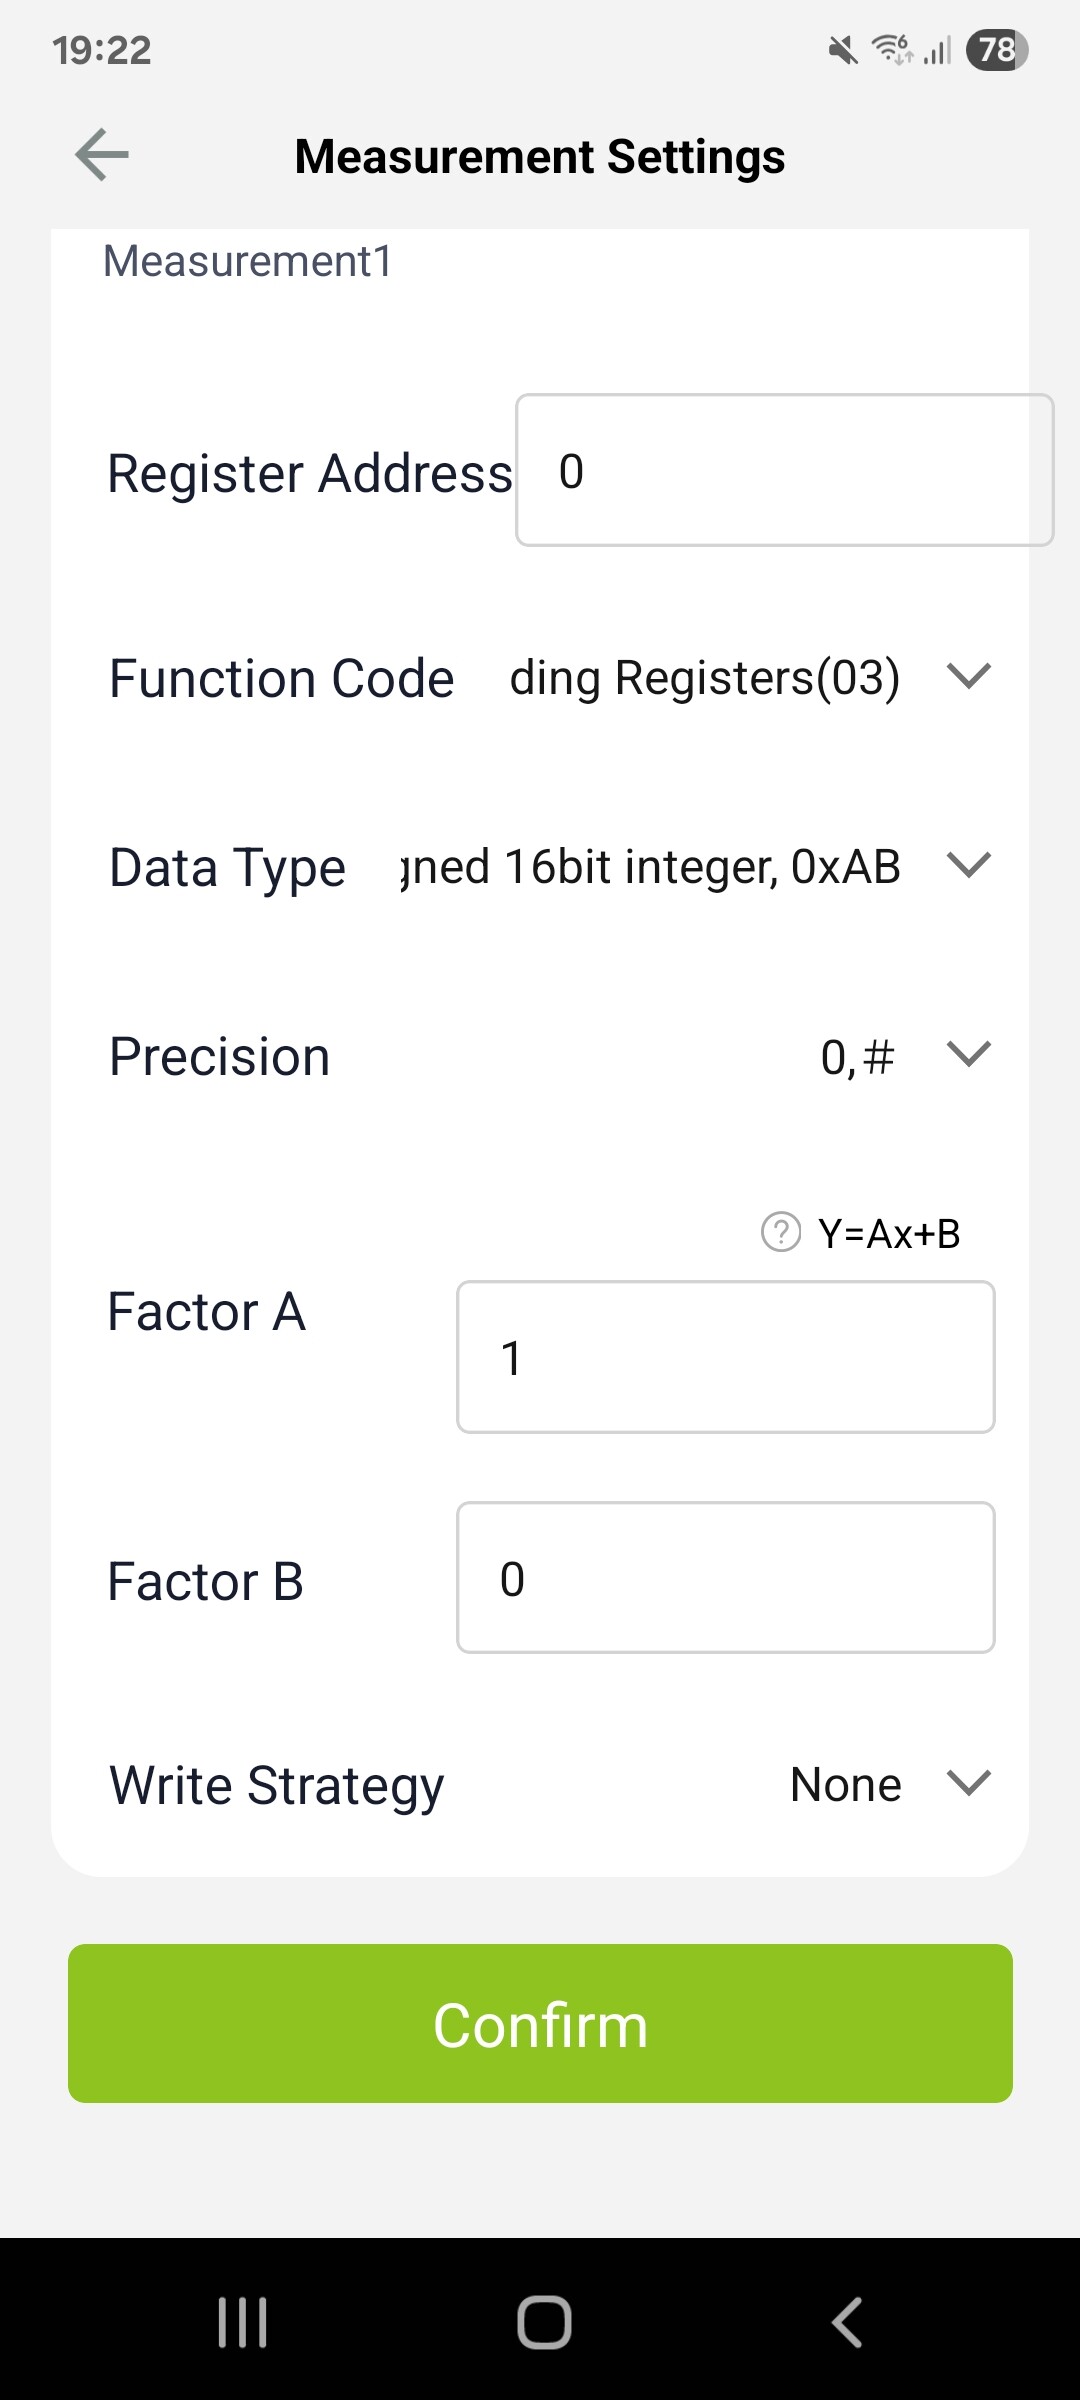Tap the muted sound status icon

tap(843, 50)
